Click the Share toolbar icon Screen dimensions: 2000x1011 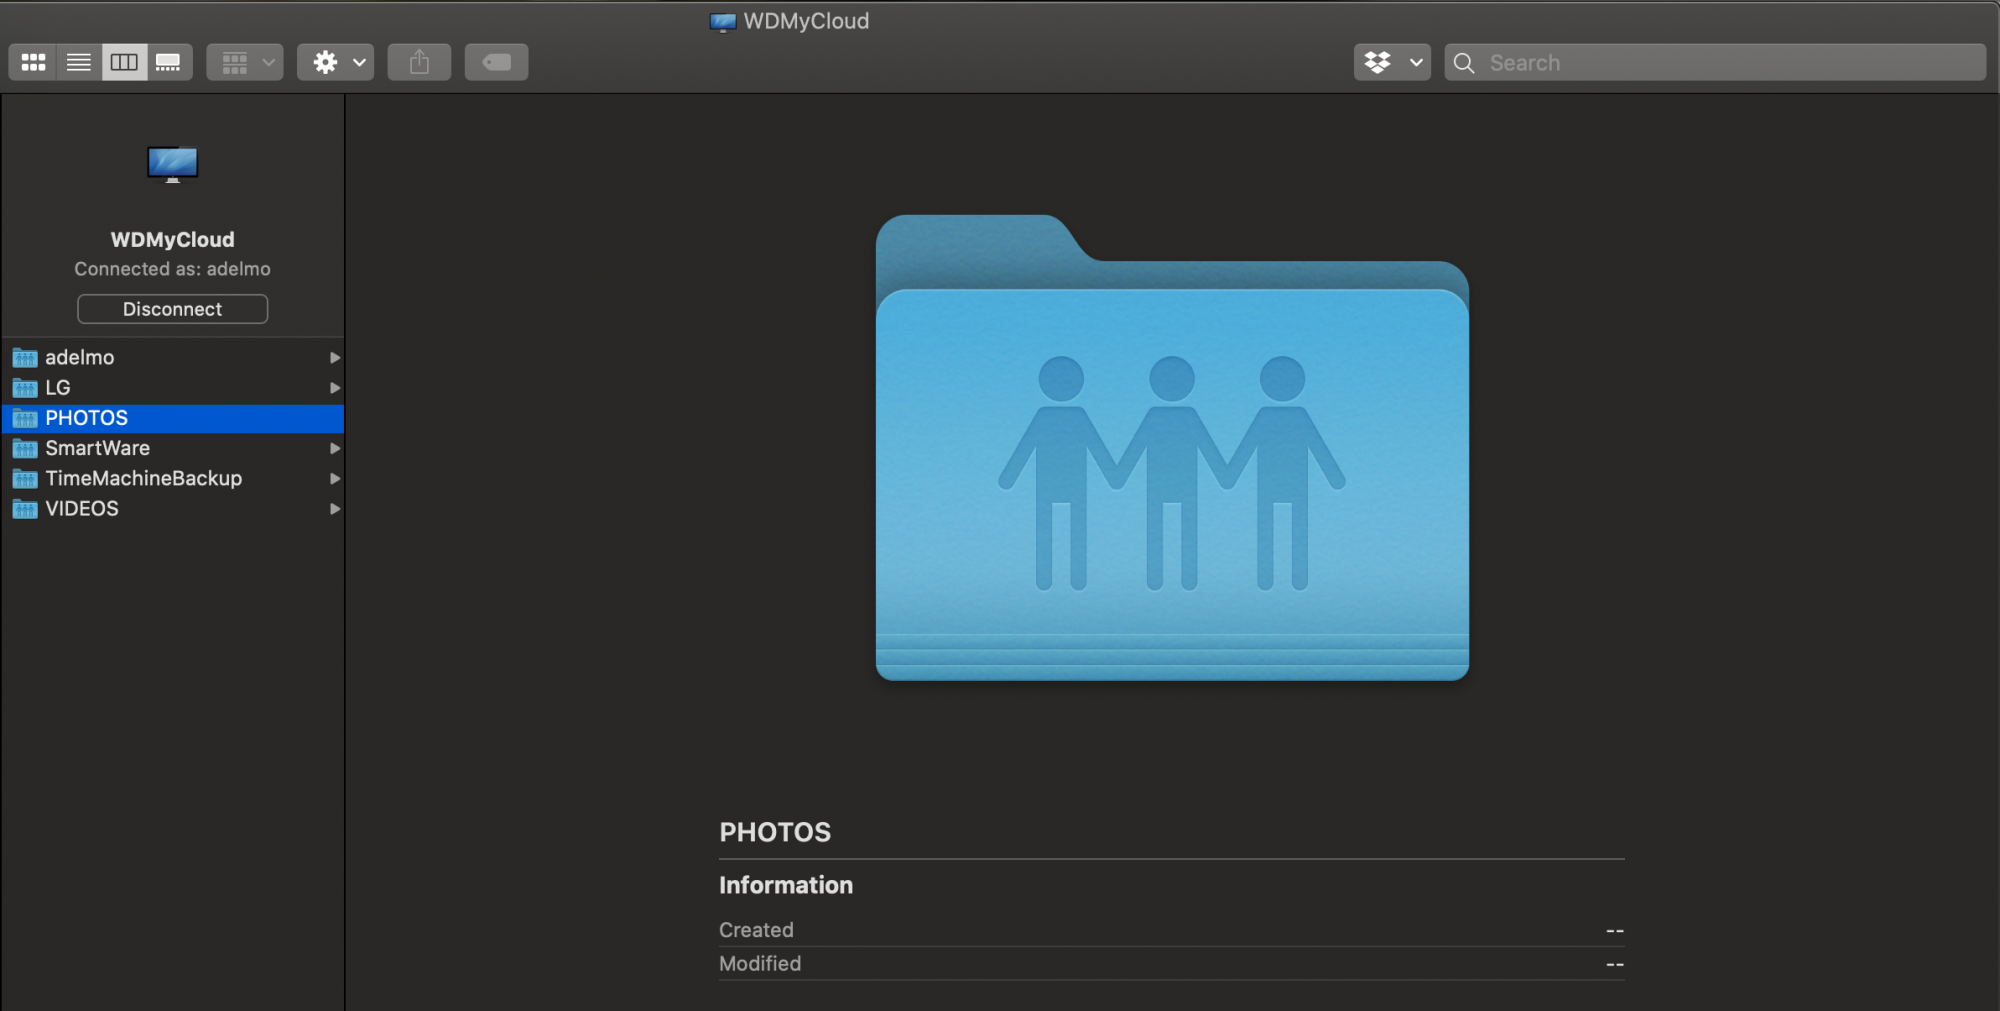pyautogui.click(x=419, y=62)
